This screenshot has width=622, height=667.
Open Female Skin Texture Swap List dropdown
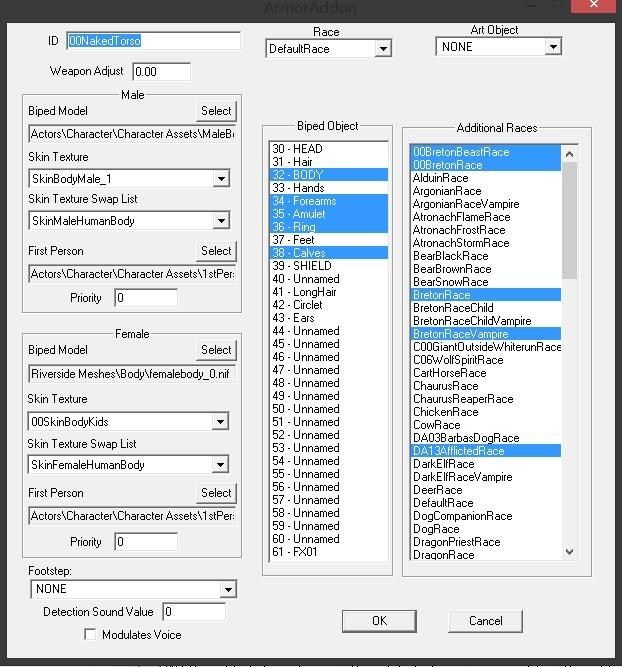[222, 465]
